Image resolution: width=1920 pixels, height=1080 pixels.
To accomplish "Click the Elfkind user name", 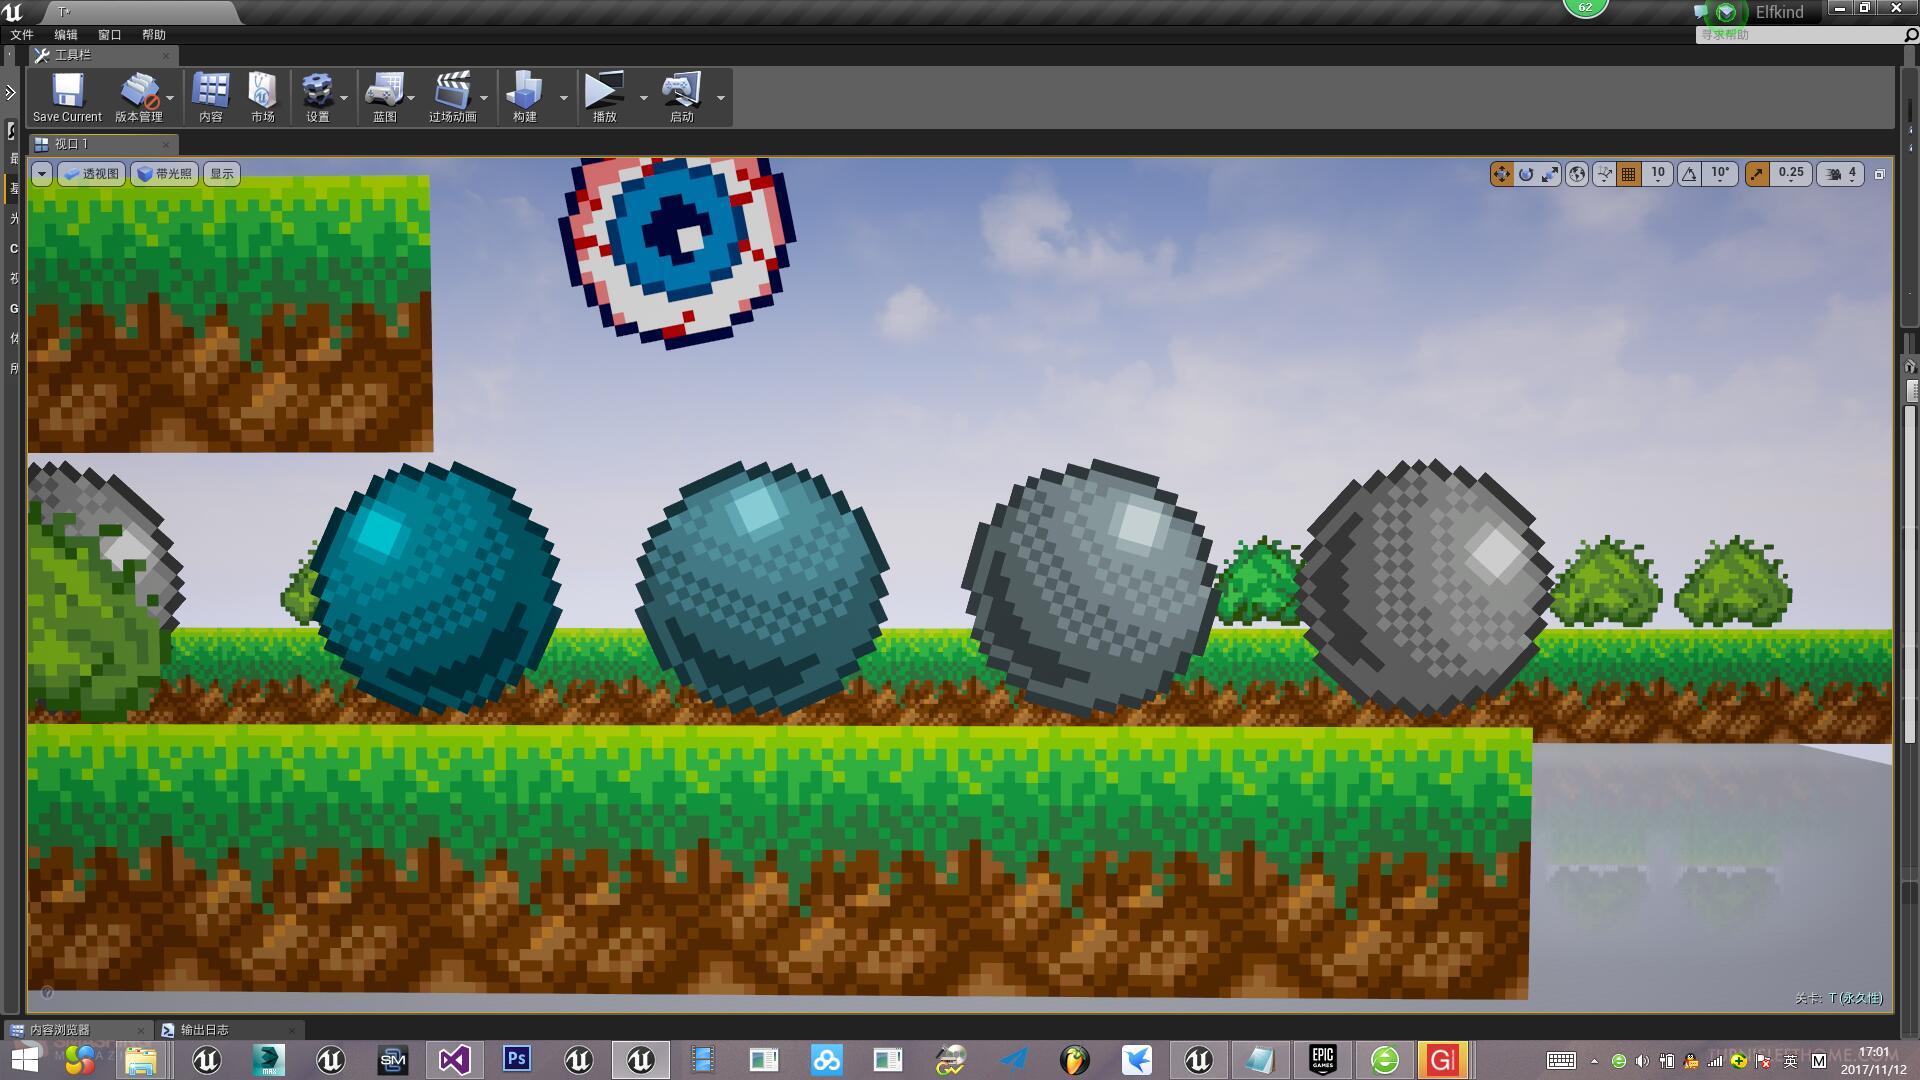I will point(1780,12).
